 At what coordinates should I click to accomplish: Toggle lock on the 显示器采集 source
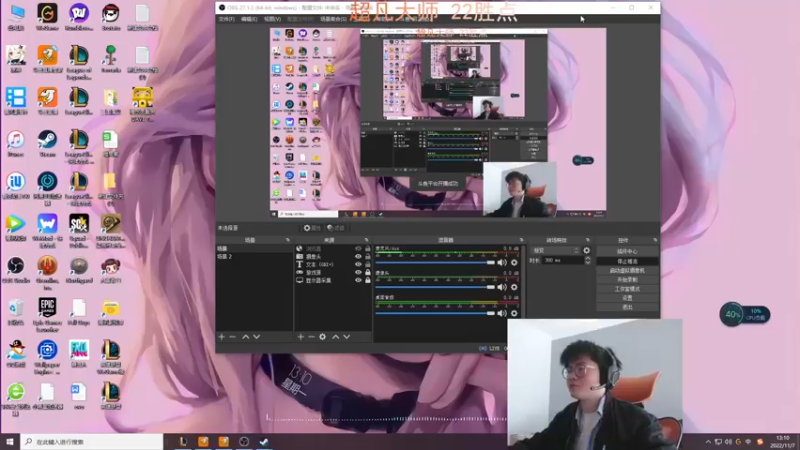(367, 280)
